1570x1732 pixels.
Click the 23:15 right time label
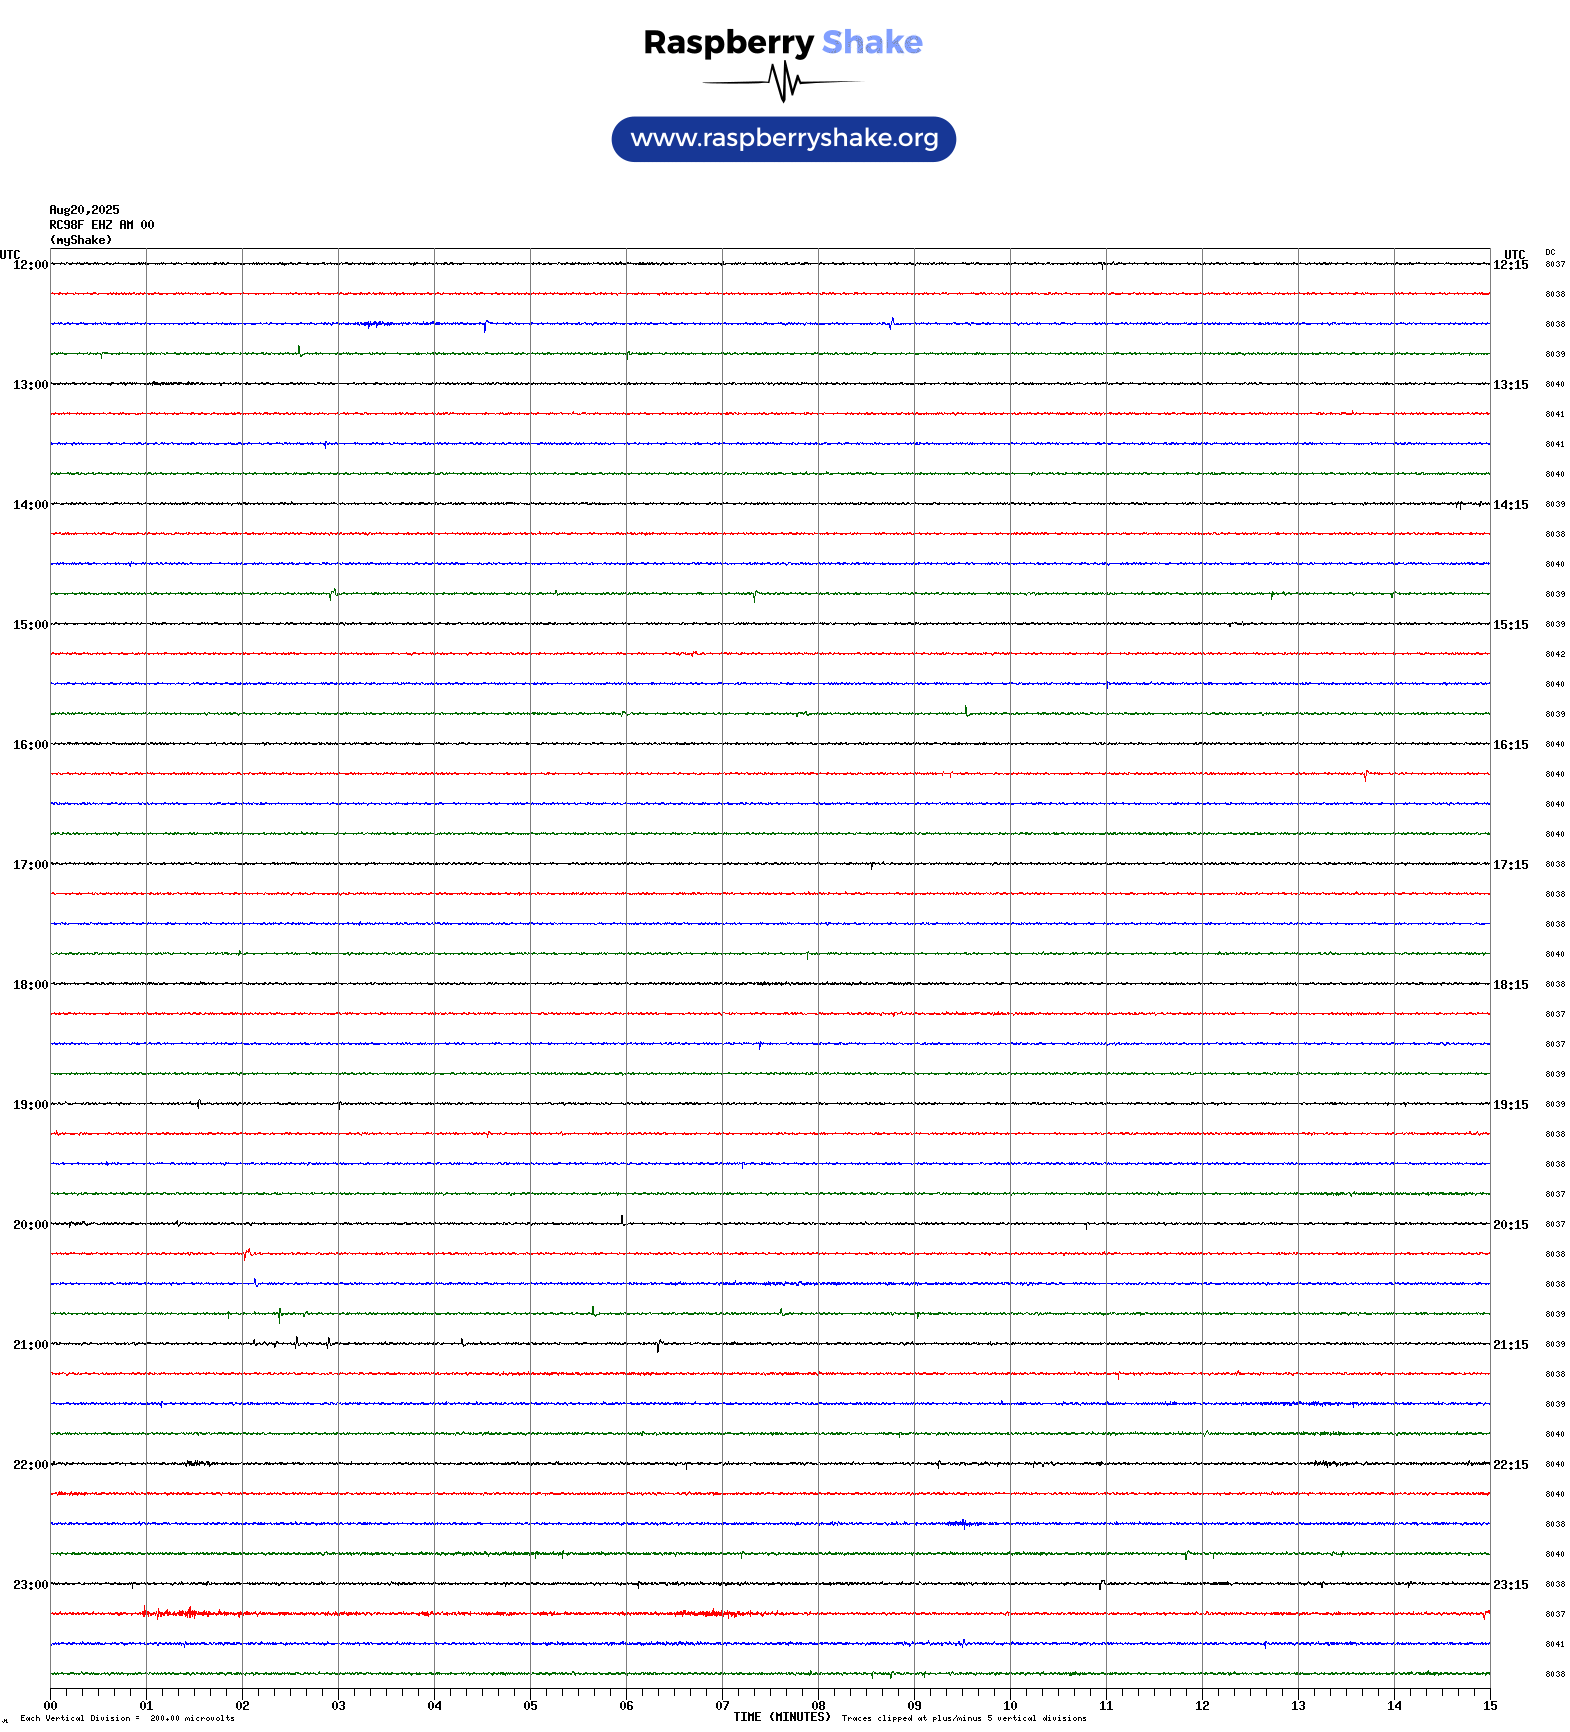tap(1511, 1585)
